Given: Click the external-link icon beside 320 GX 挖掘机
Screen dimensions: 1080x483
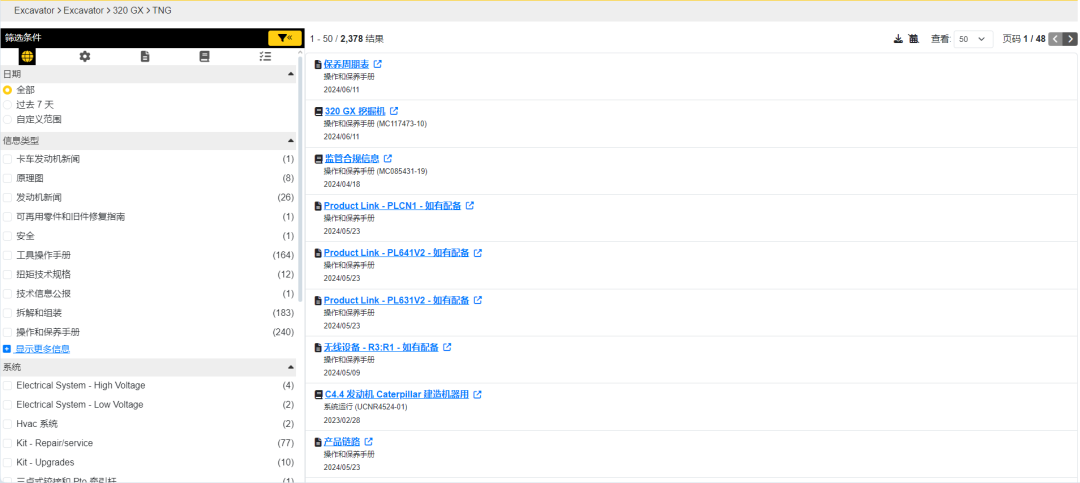Looking at the screenshot, I should [x=394, y=111].
